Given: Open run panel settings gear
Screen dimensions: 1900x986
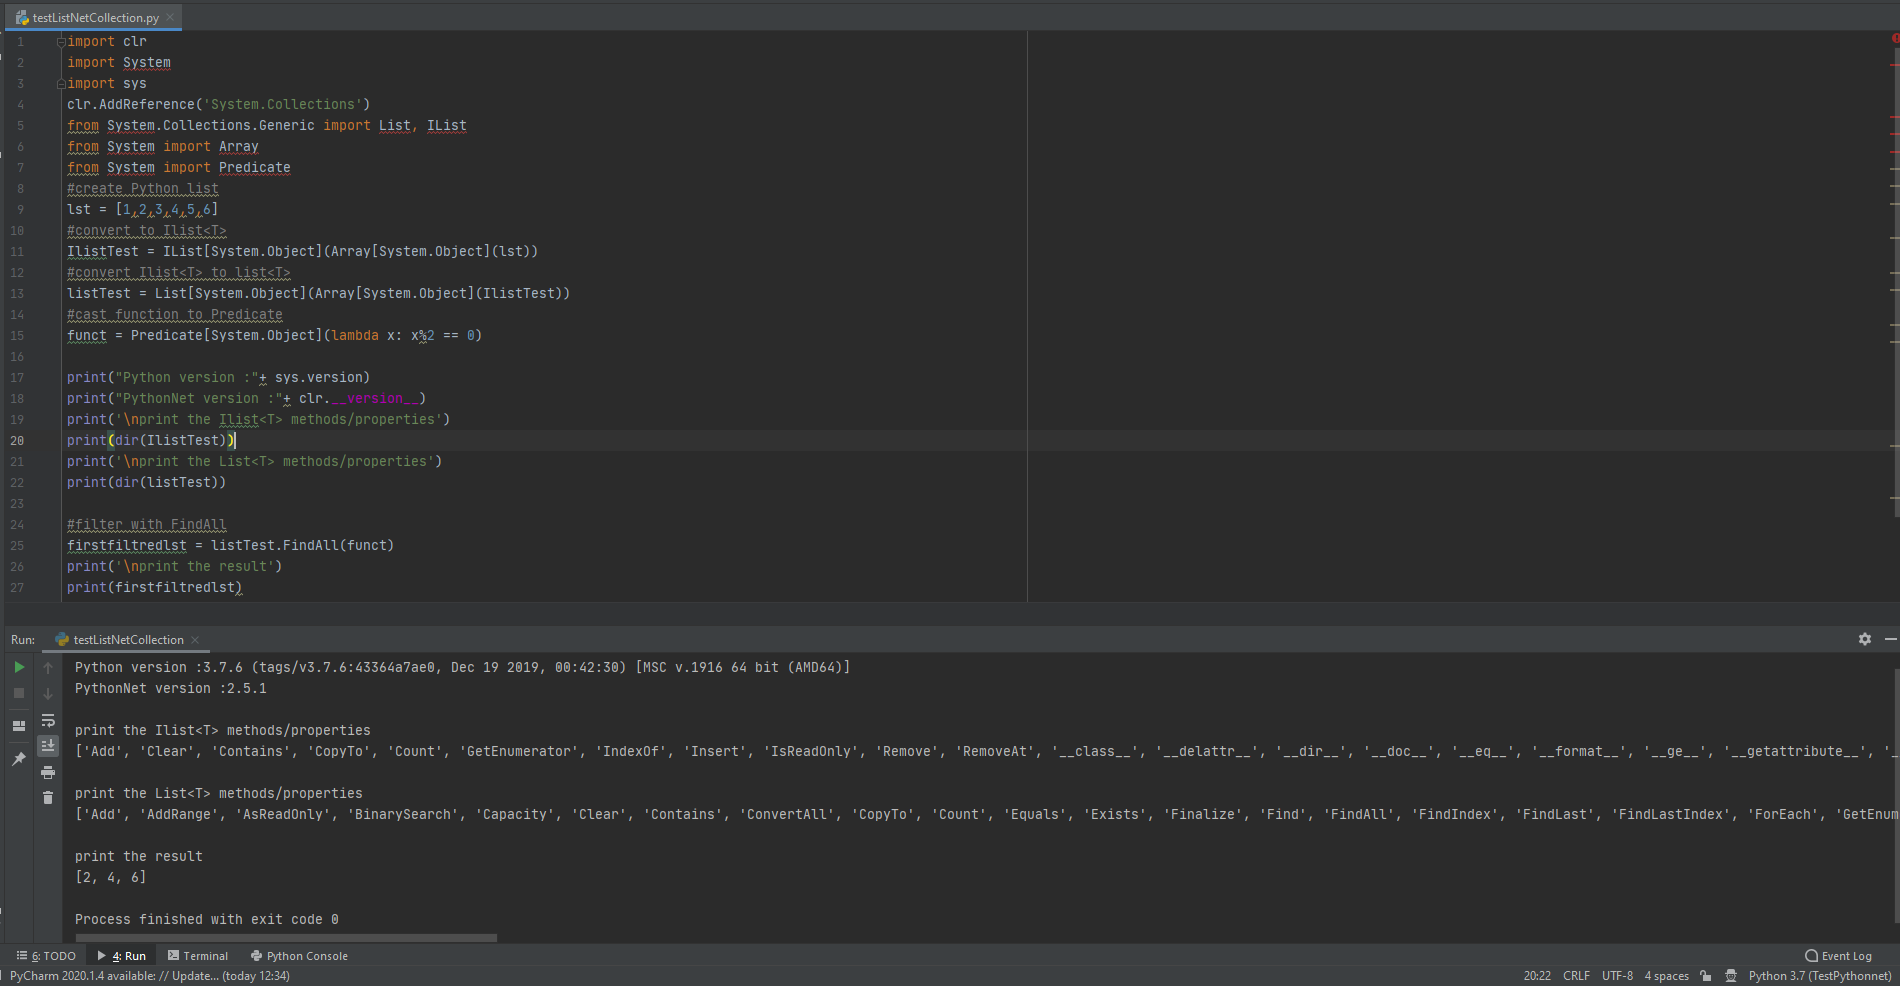Looking at the screenshot, I should 1864,639.
